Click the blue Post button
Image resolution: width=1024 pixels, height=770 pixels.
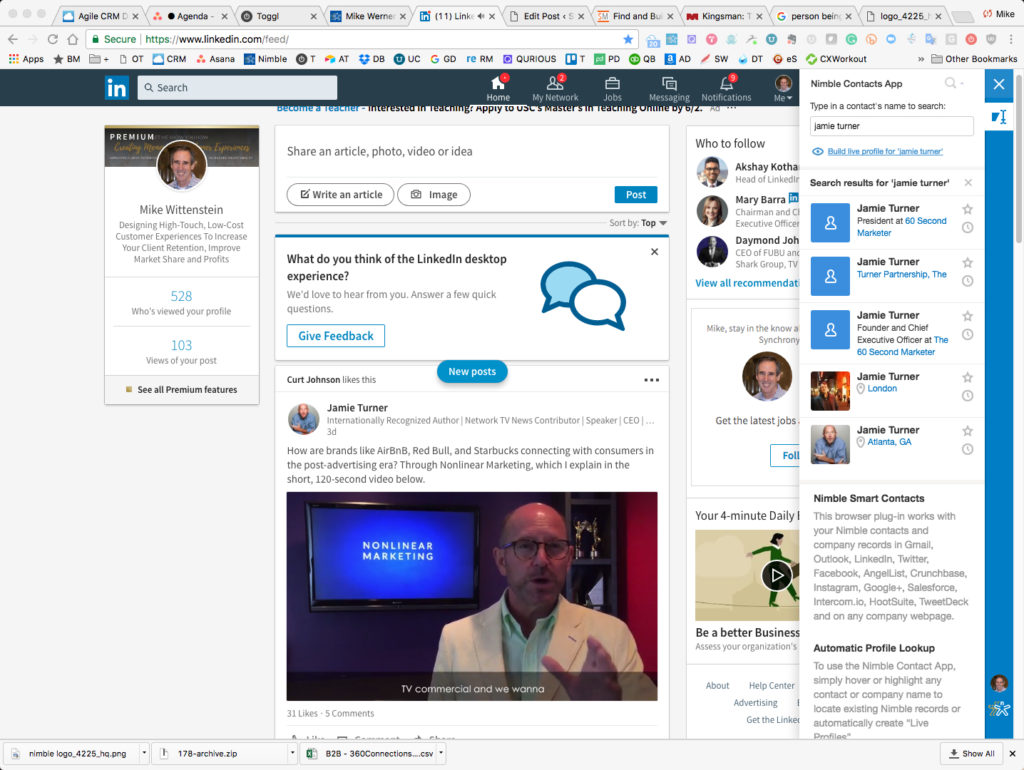pos(635,195)
